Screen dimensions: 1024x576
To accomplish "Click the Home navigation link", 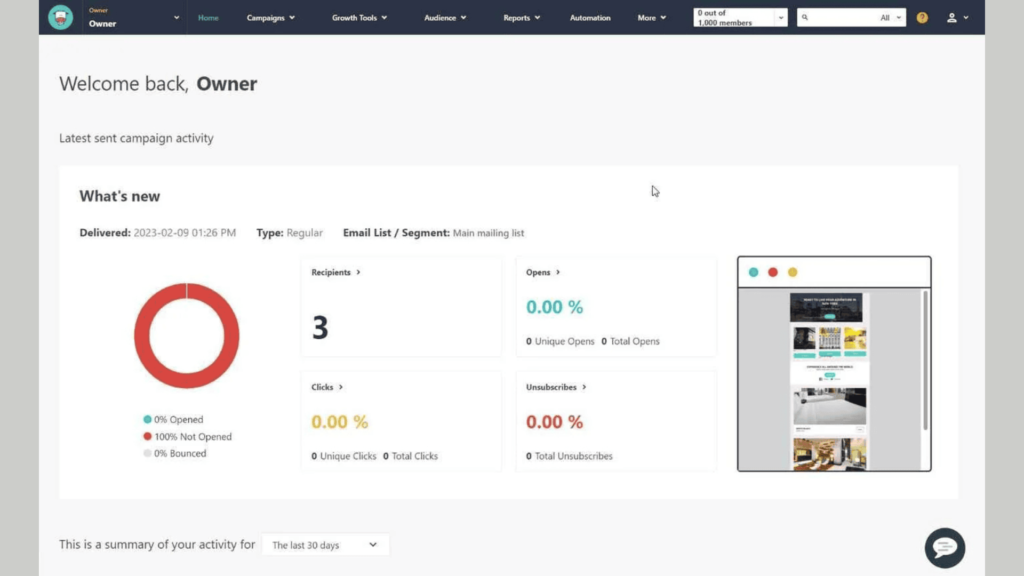I will [208, 17].
